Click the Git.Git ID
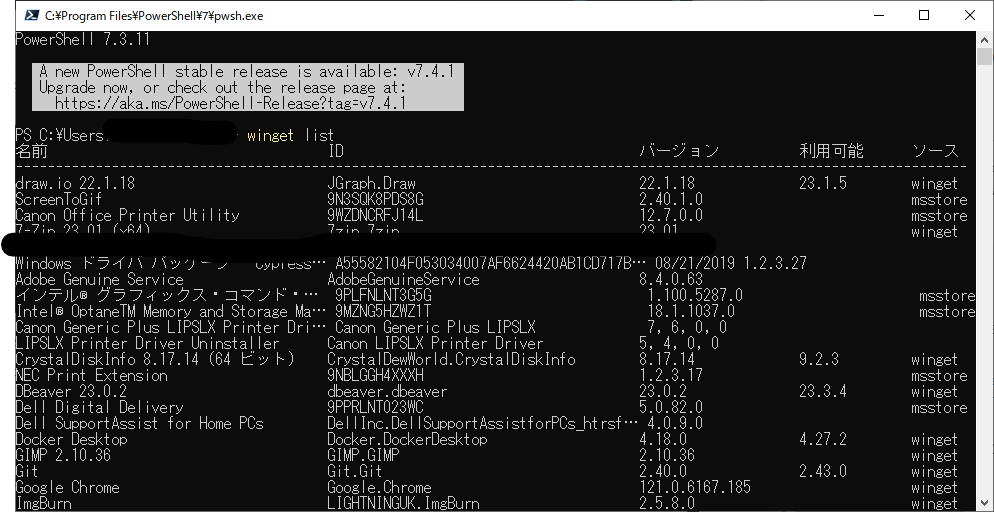The image size is (994, 512). click(355, 471)
